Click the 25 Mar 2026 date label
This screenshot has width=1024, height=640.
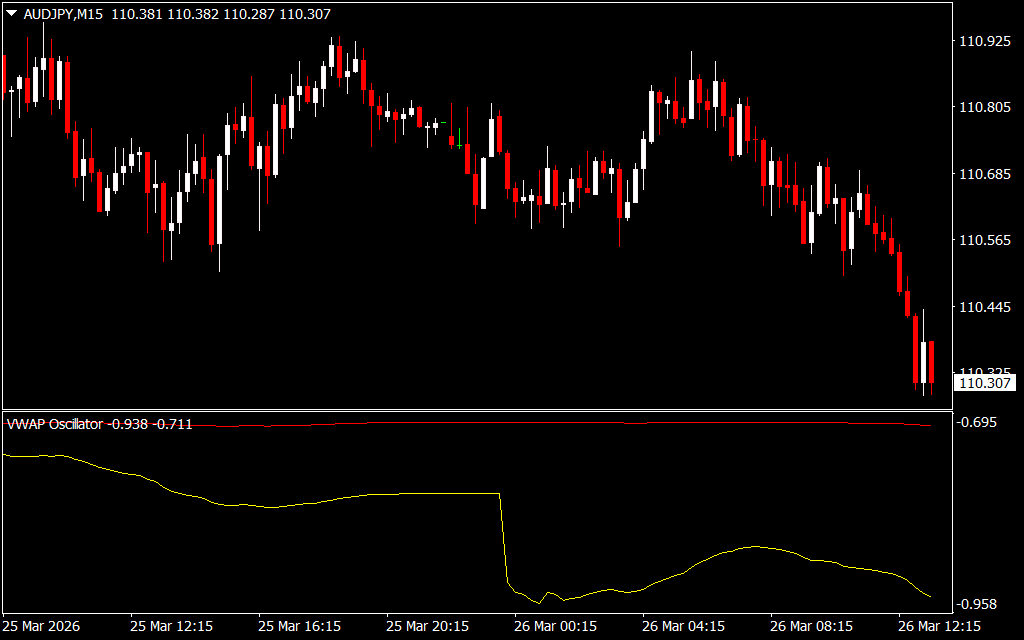click(x=42, y=626)
